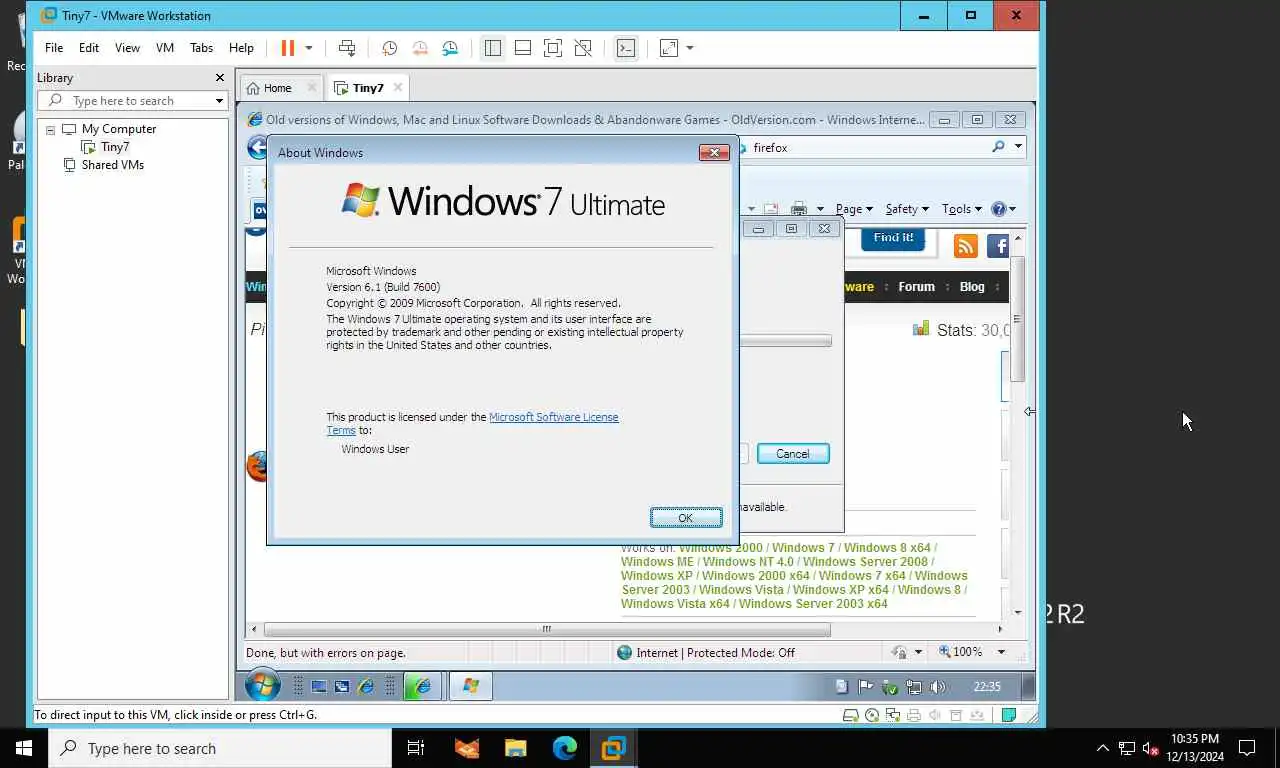The height and width of the screenshot is (768, 1280).
Task: Open the Blog link on OldVersion
Action: coord(972,287)
